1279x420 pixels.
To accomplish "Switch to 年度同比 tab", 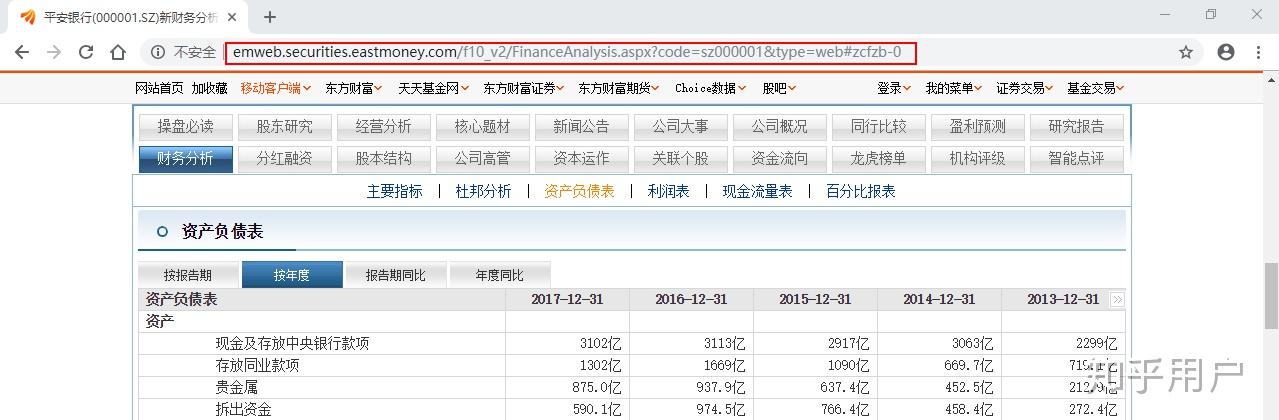I will pos(500,275).
